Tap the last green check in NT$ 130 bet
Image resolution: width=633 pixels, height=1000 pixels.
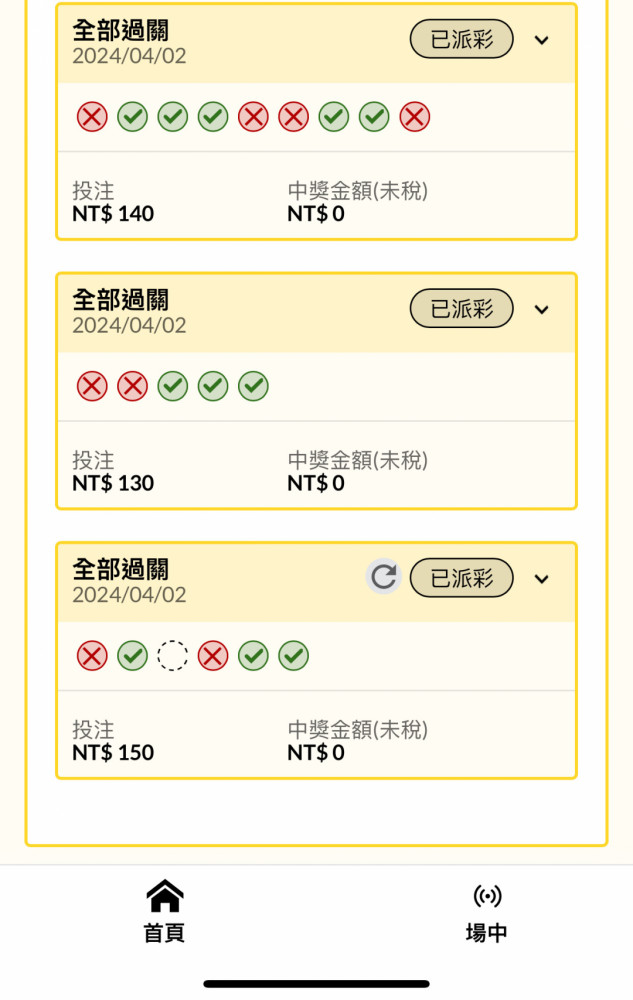(x=253, y=386)
